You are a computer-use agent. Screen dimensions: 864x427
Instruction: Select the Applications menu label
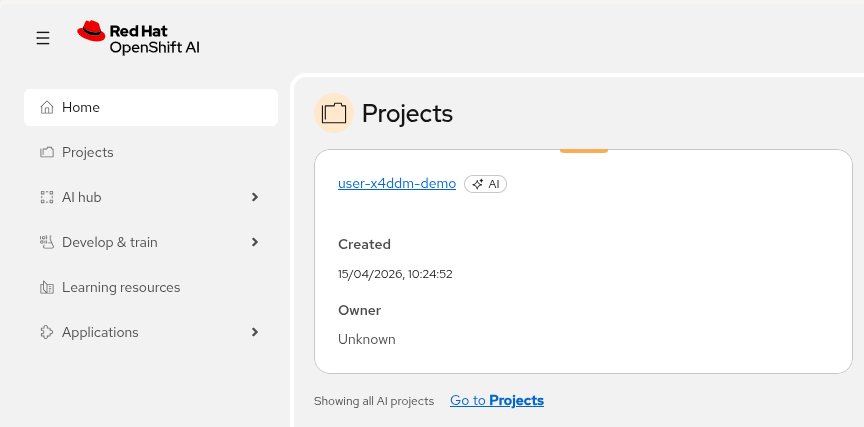[x=100, y=332]
